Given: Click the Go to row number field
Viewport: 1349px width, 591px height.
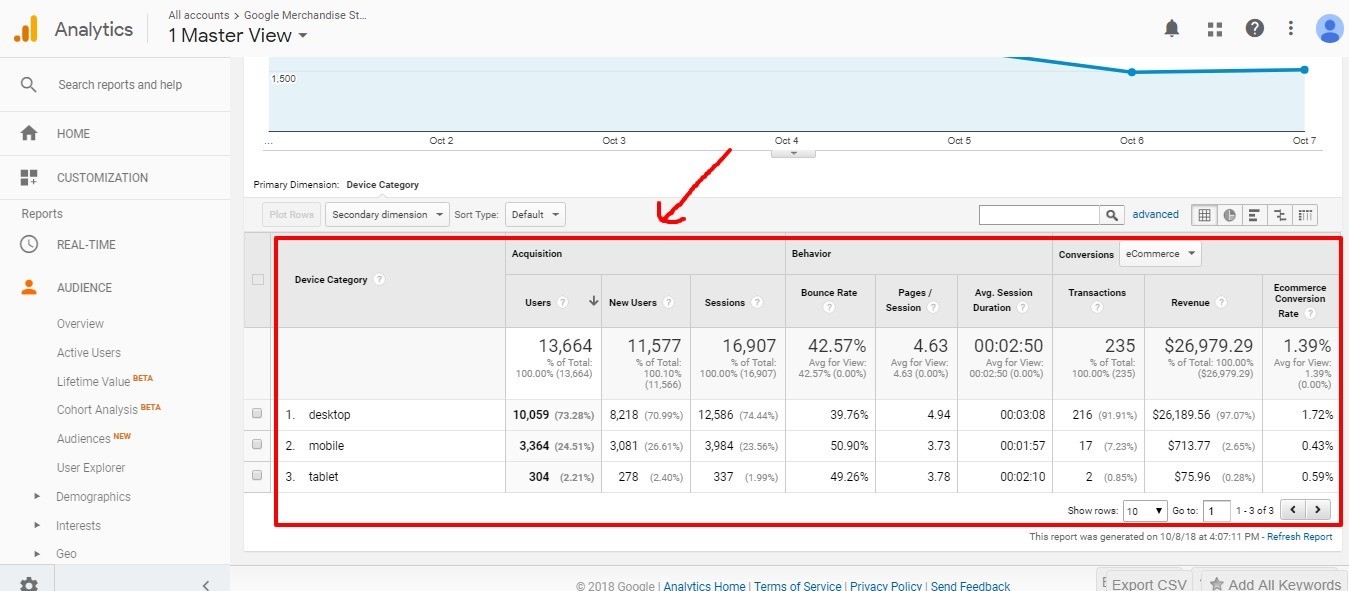Looking at the screenshot, I should [x=1216, y=511].
